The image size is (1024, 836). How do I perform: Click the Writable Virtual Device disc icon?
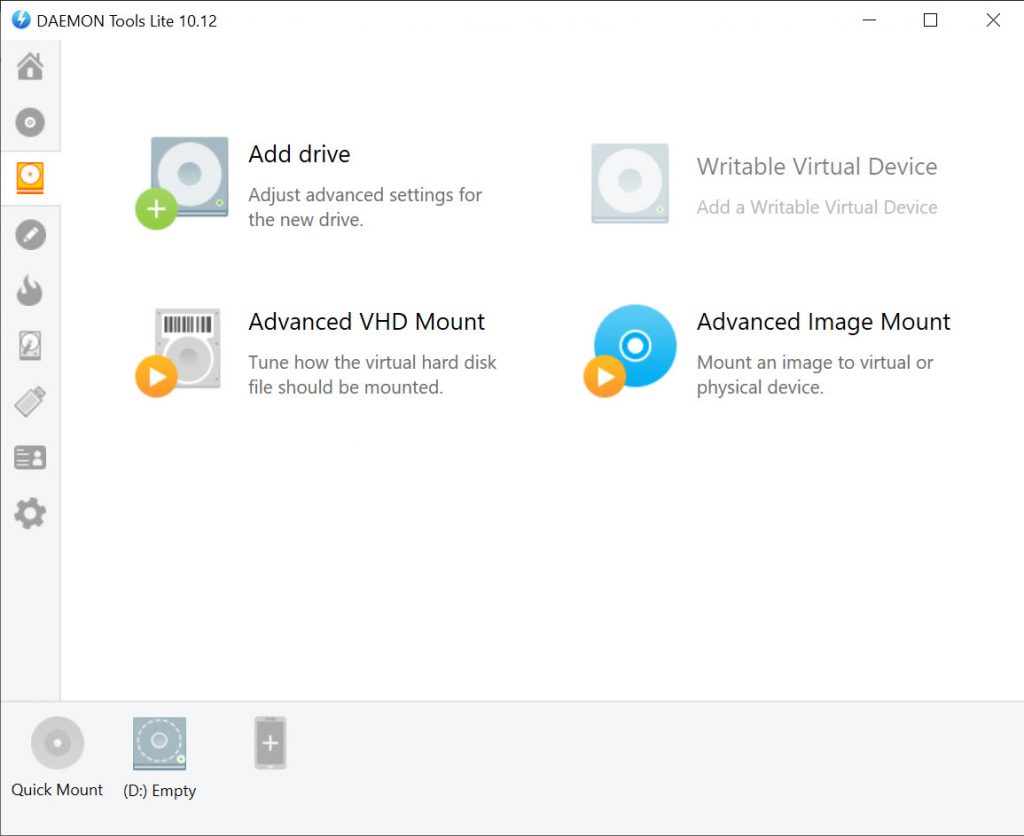(630, 183)
